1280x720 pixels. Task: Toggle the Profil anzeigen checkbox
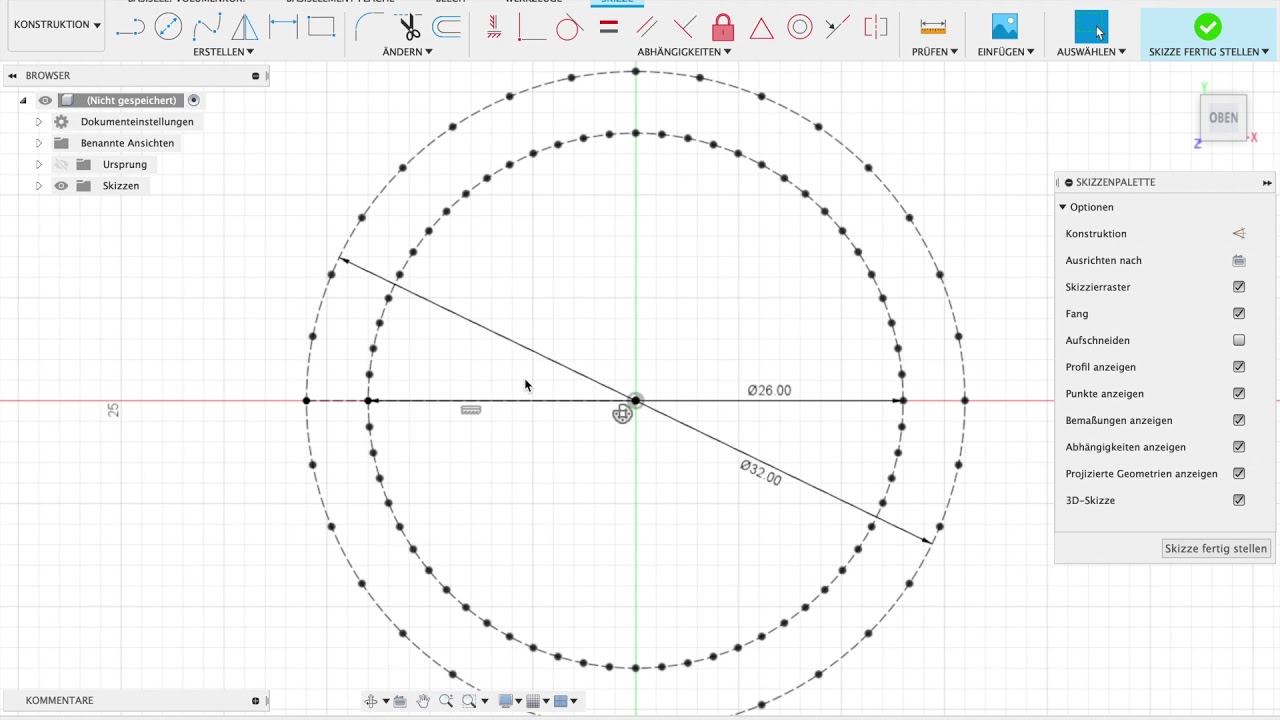coord(1239,367)
